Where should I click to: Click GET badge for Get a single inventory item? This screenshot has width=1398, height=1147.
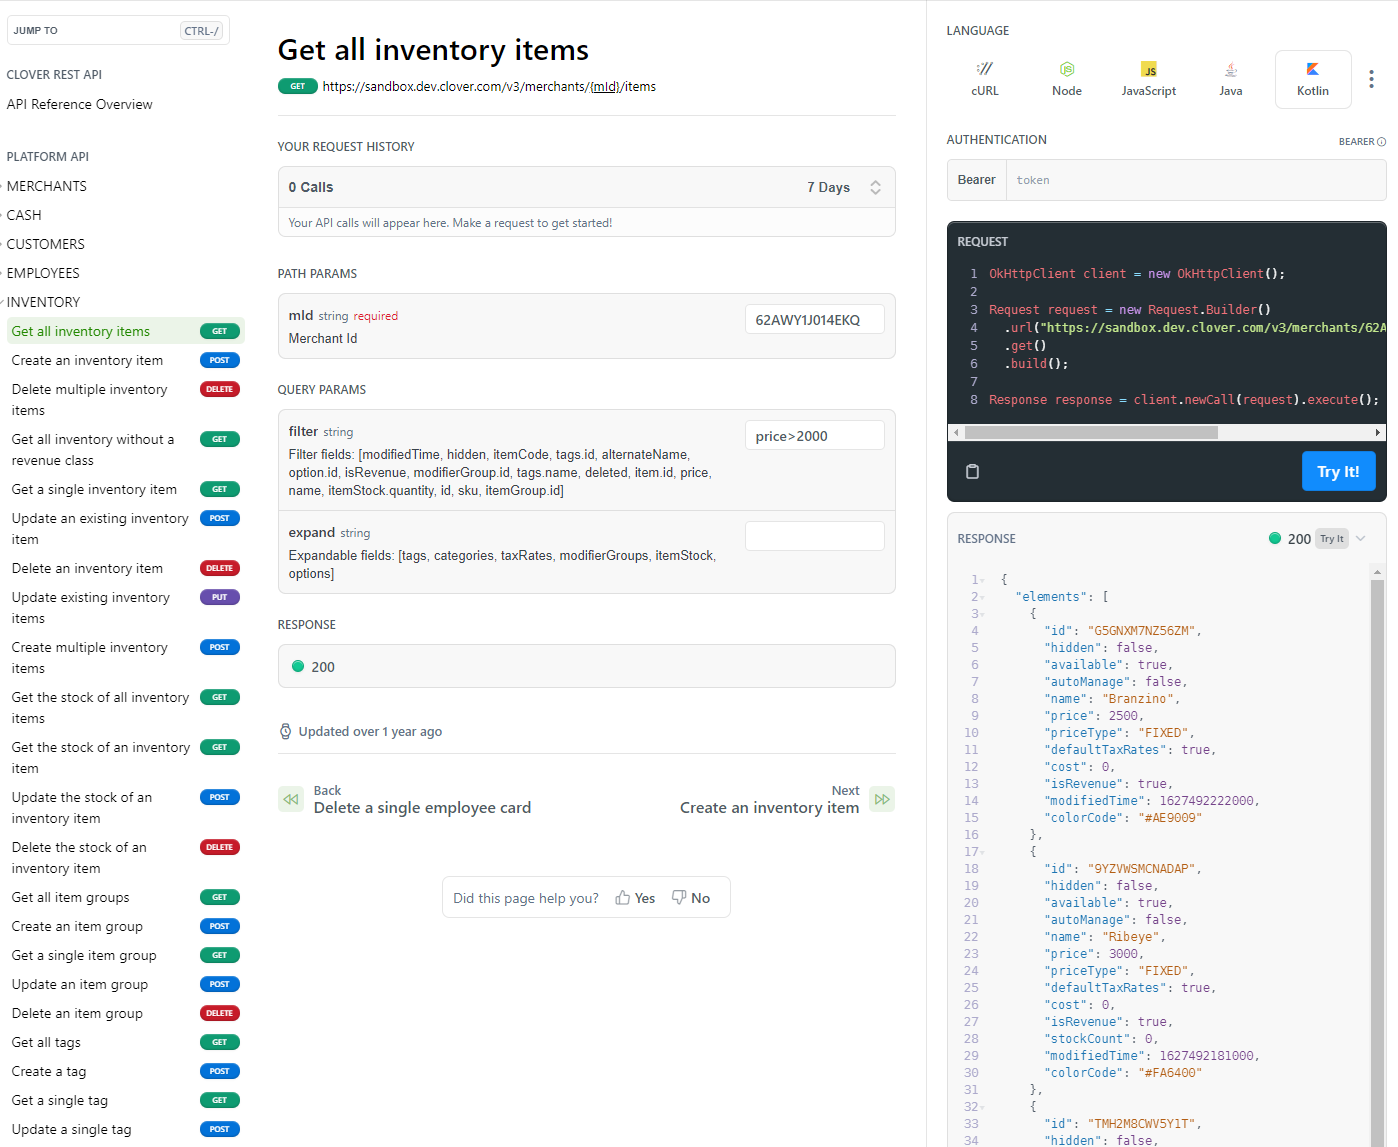coord(220,489)
